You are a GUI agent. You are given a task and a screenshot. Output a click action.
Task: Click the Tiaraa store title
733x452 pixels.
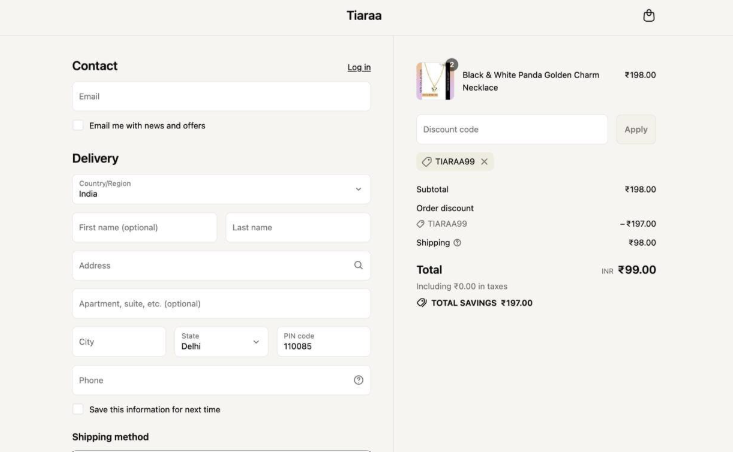pyautogui.click(x=364, y=16)
